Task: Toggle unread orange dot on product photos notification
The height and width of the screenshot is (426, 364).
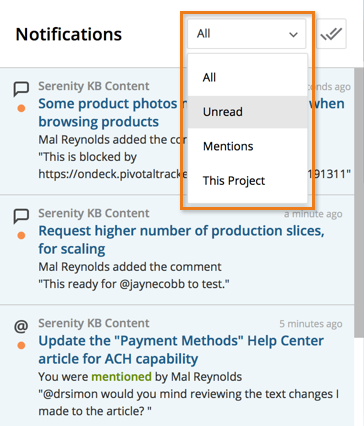Action: 21,108
